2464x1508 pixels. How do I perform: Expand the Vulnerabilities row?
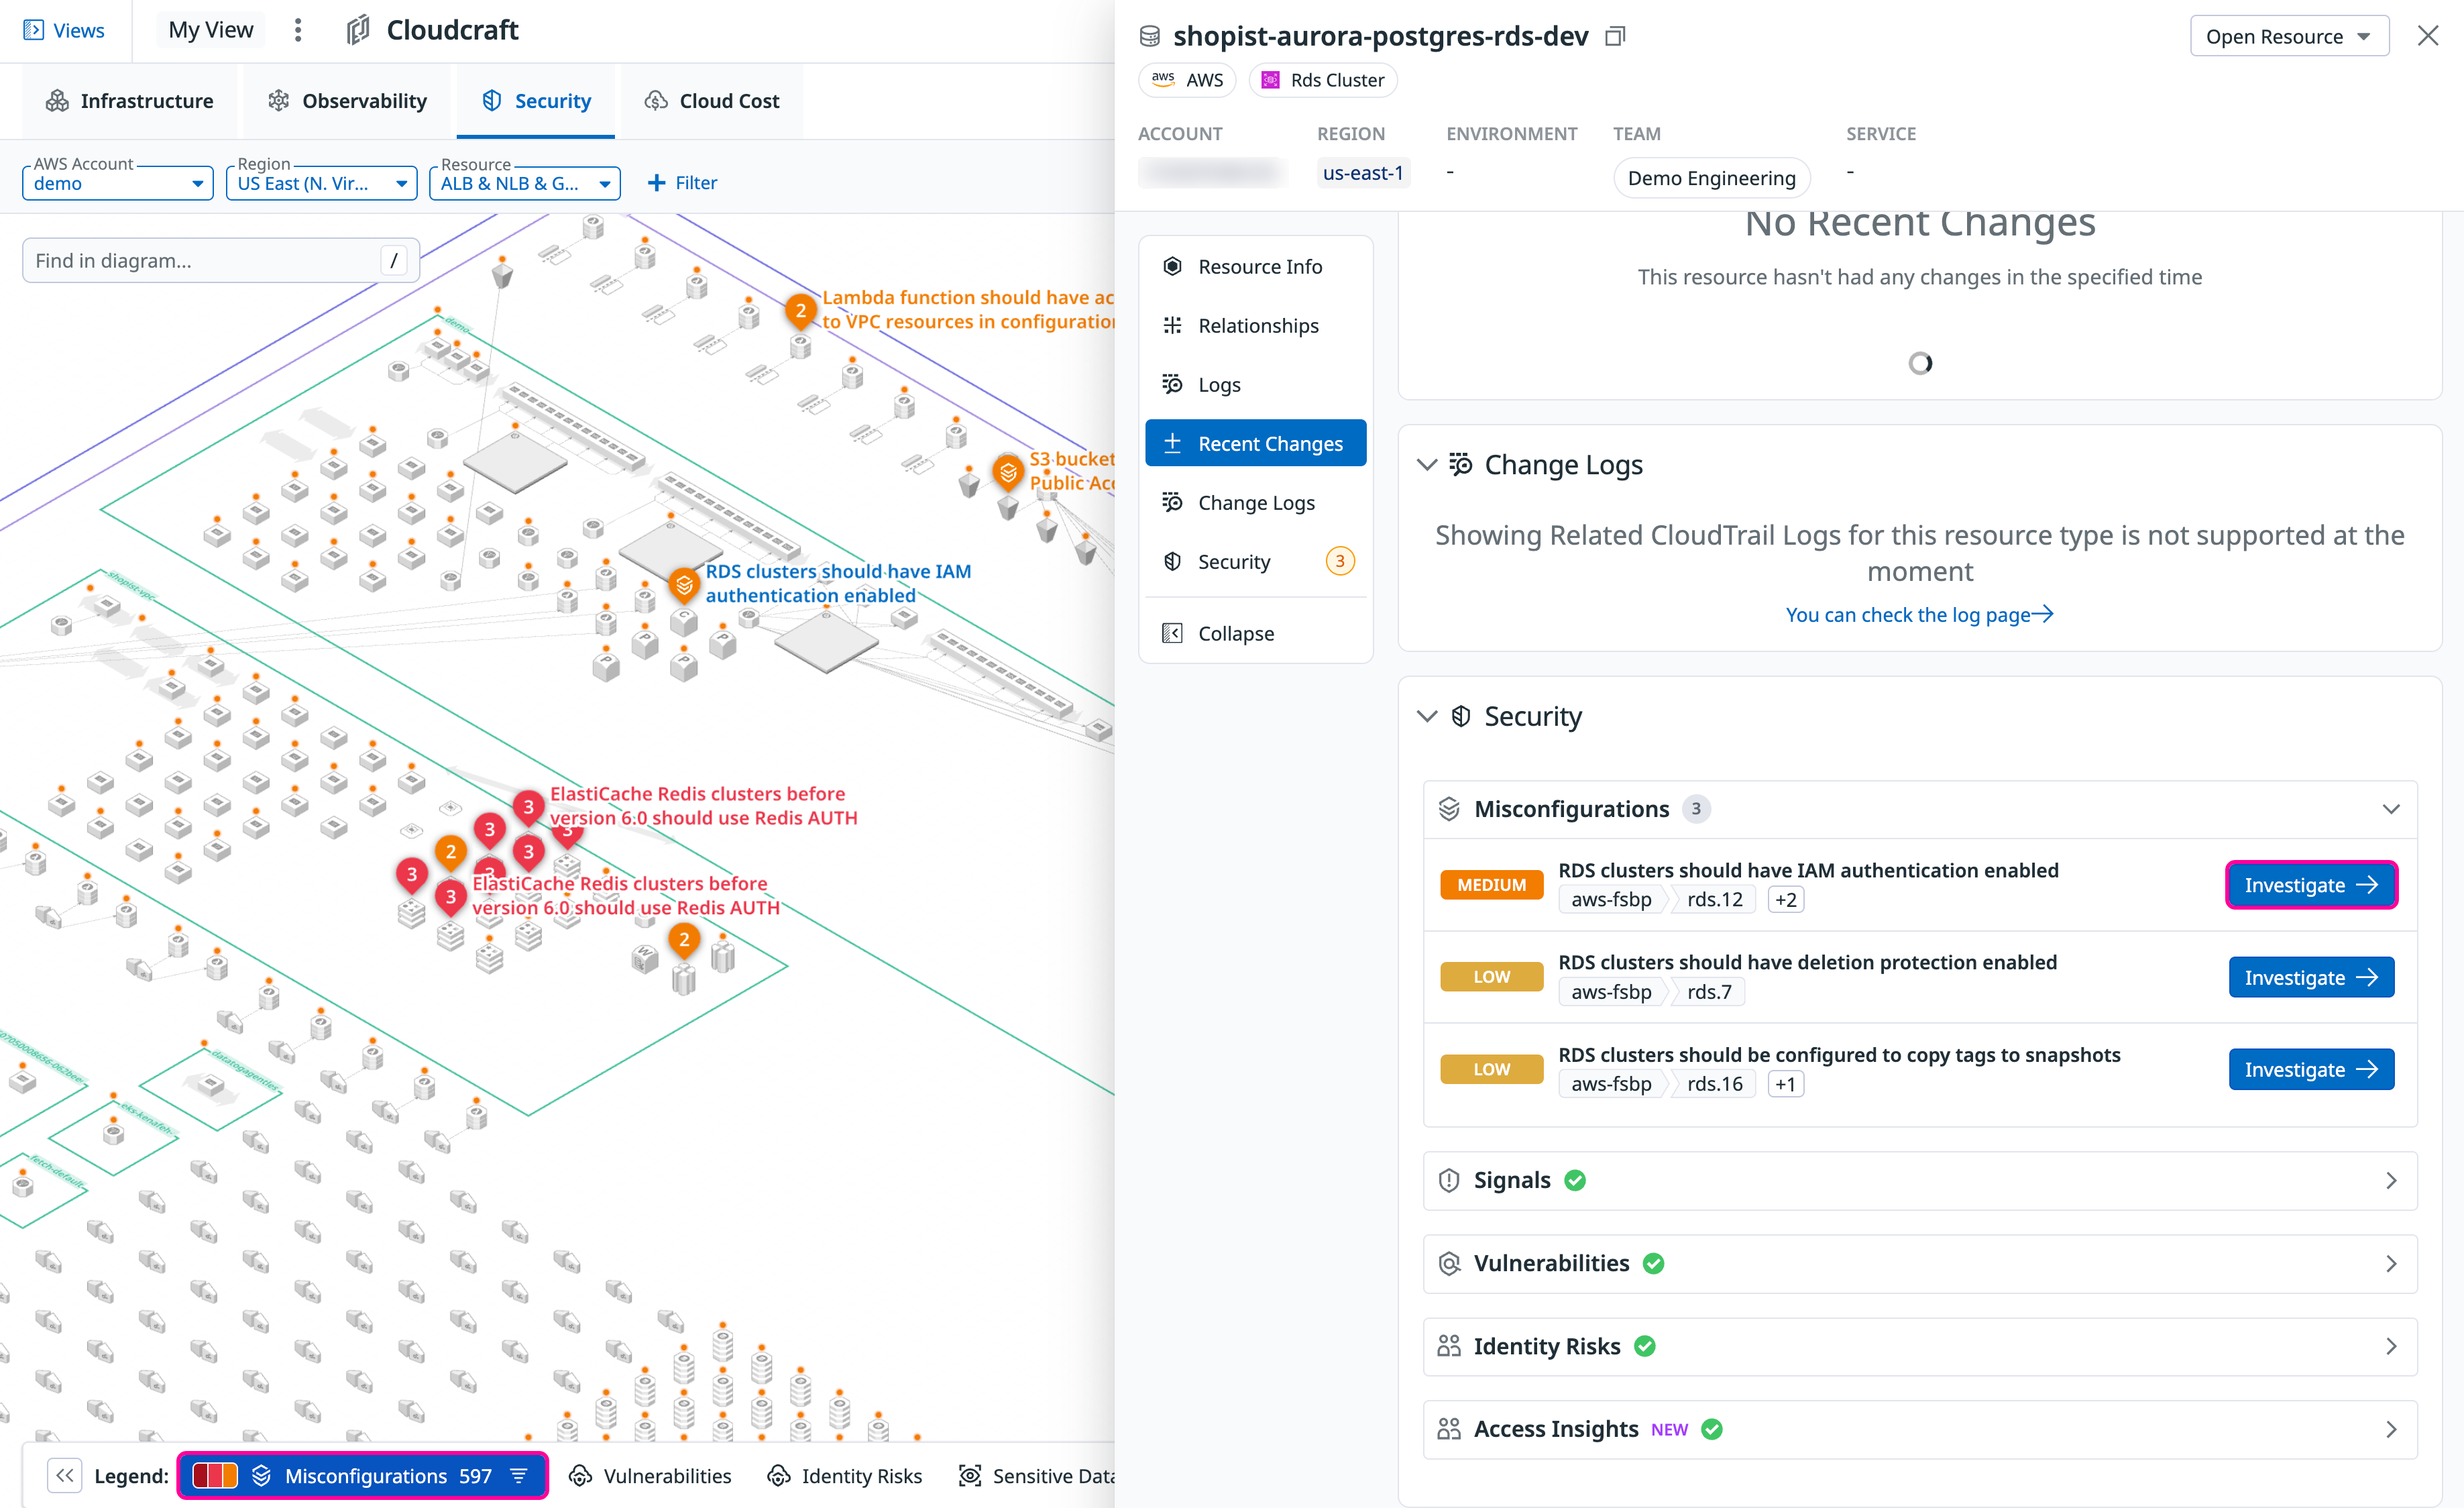(x=1920, y=1263)
